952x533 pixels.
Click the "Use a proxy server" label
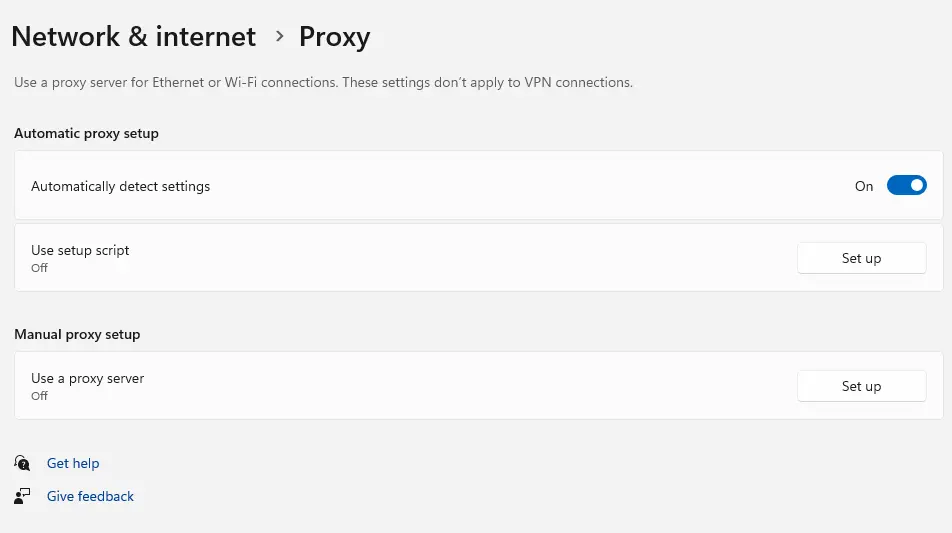(x=88, y=378)
